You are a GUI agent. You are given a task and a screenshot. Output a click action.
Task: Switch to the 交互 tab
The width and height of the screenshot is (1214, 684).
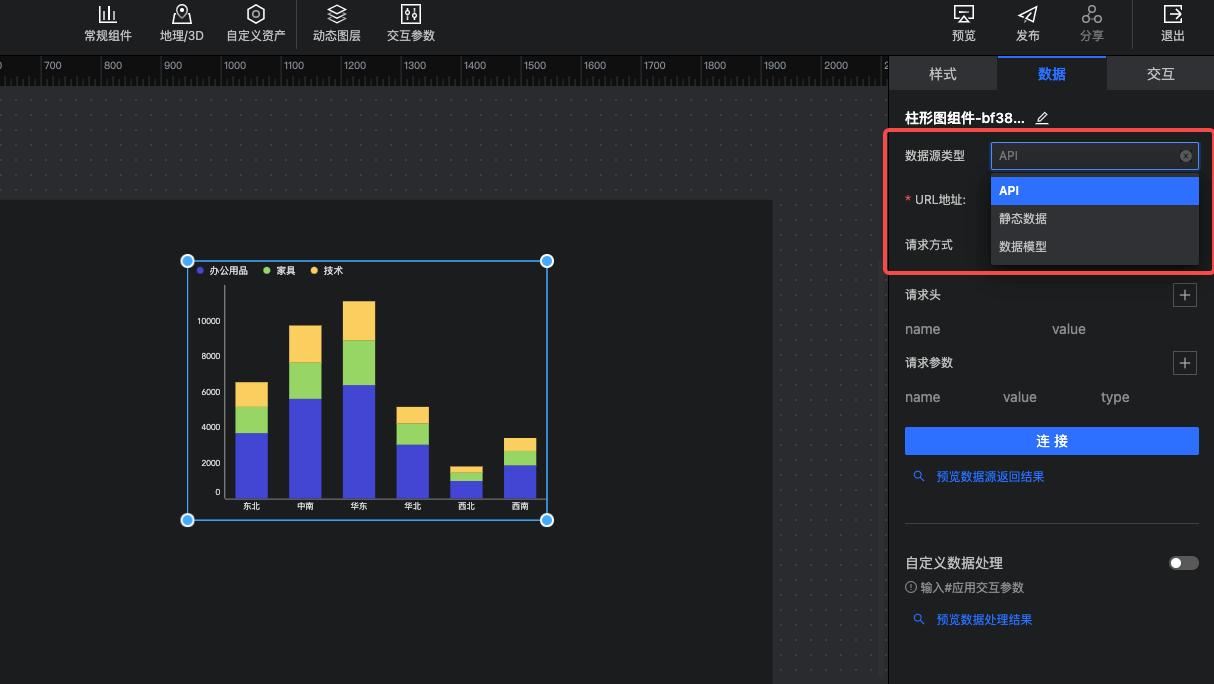[1161, 74]
